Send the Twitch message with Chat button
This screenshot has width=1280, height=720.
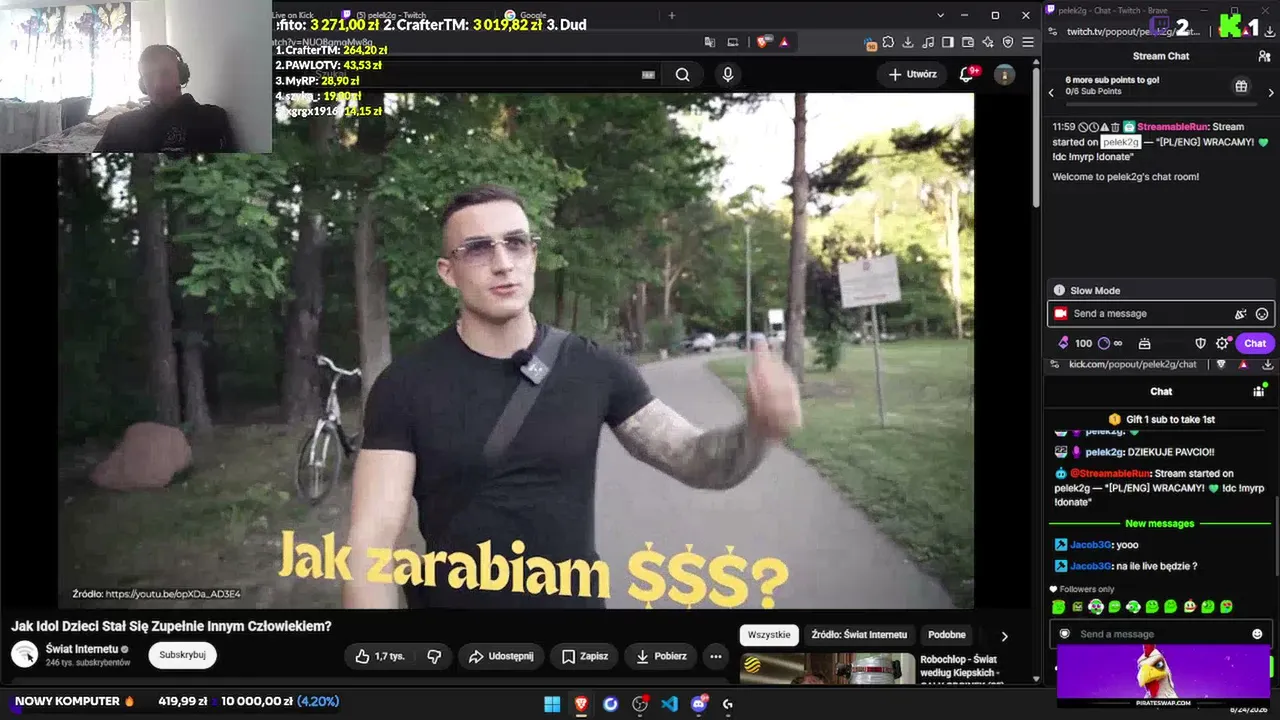pos(1255,343)
